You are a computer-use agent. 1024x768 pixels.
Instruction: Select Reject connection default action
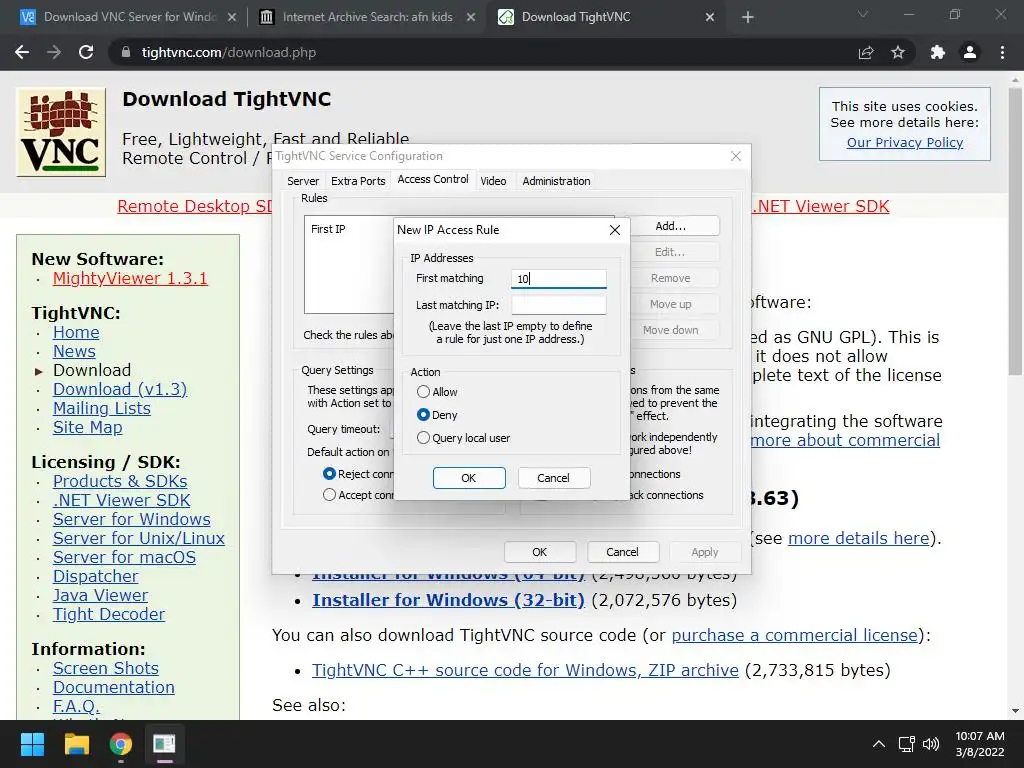pyautogui.click(x=329, y=473)
